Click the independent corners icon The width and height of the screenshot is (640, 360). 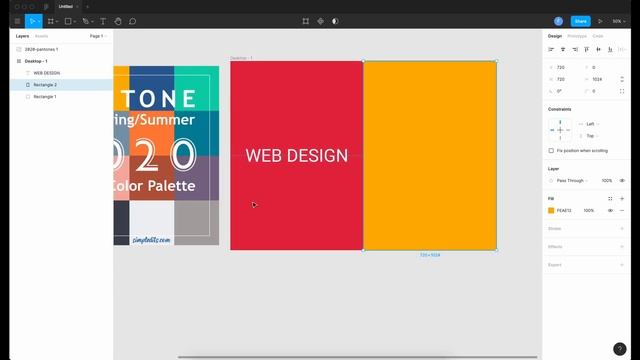(622, 91)
